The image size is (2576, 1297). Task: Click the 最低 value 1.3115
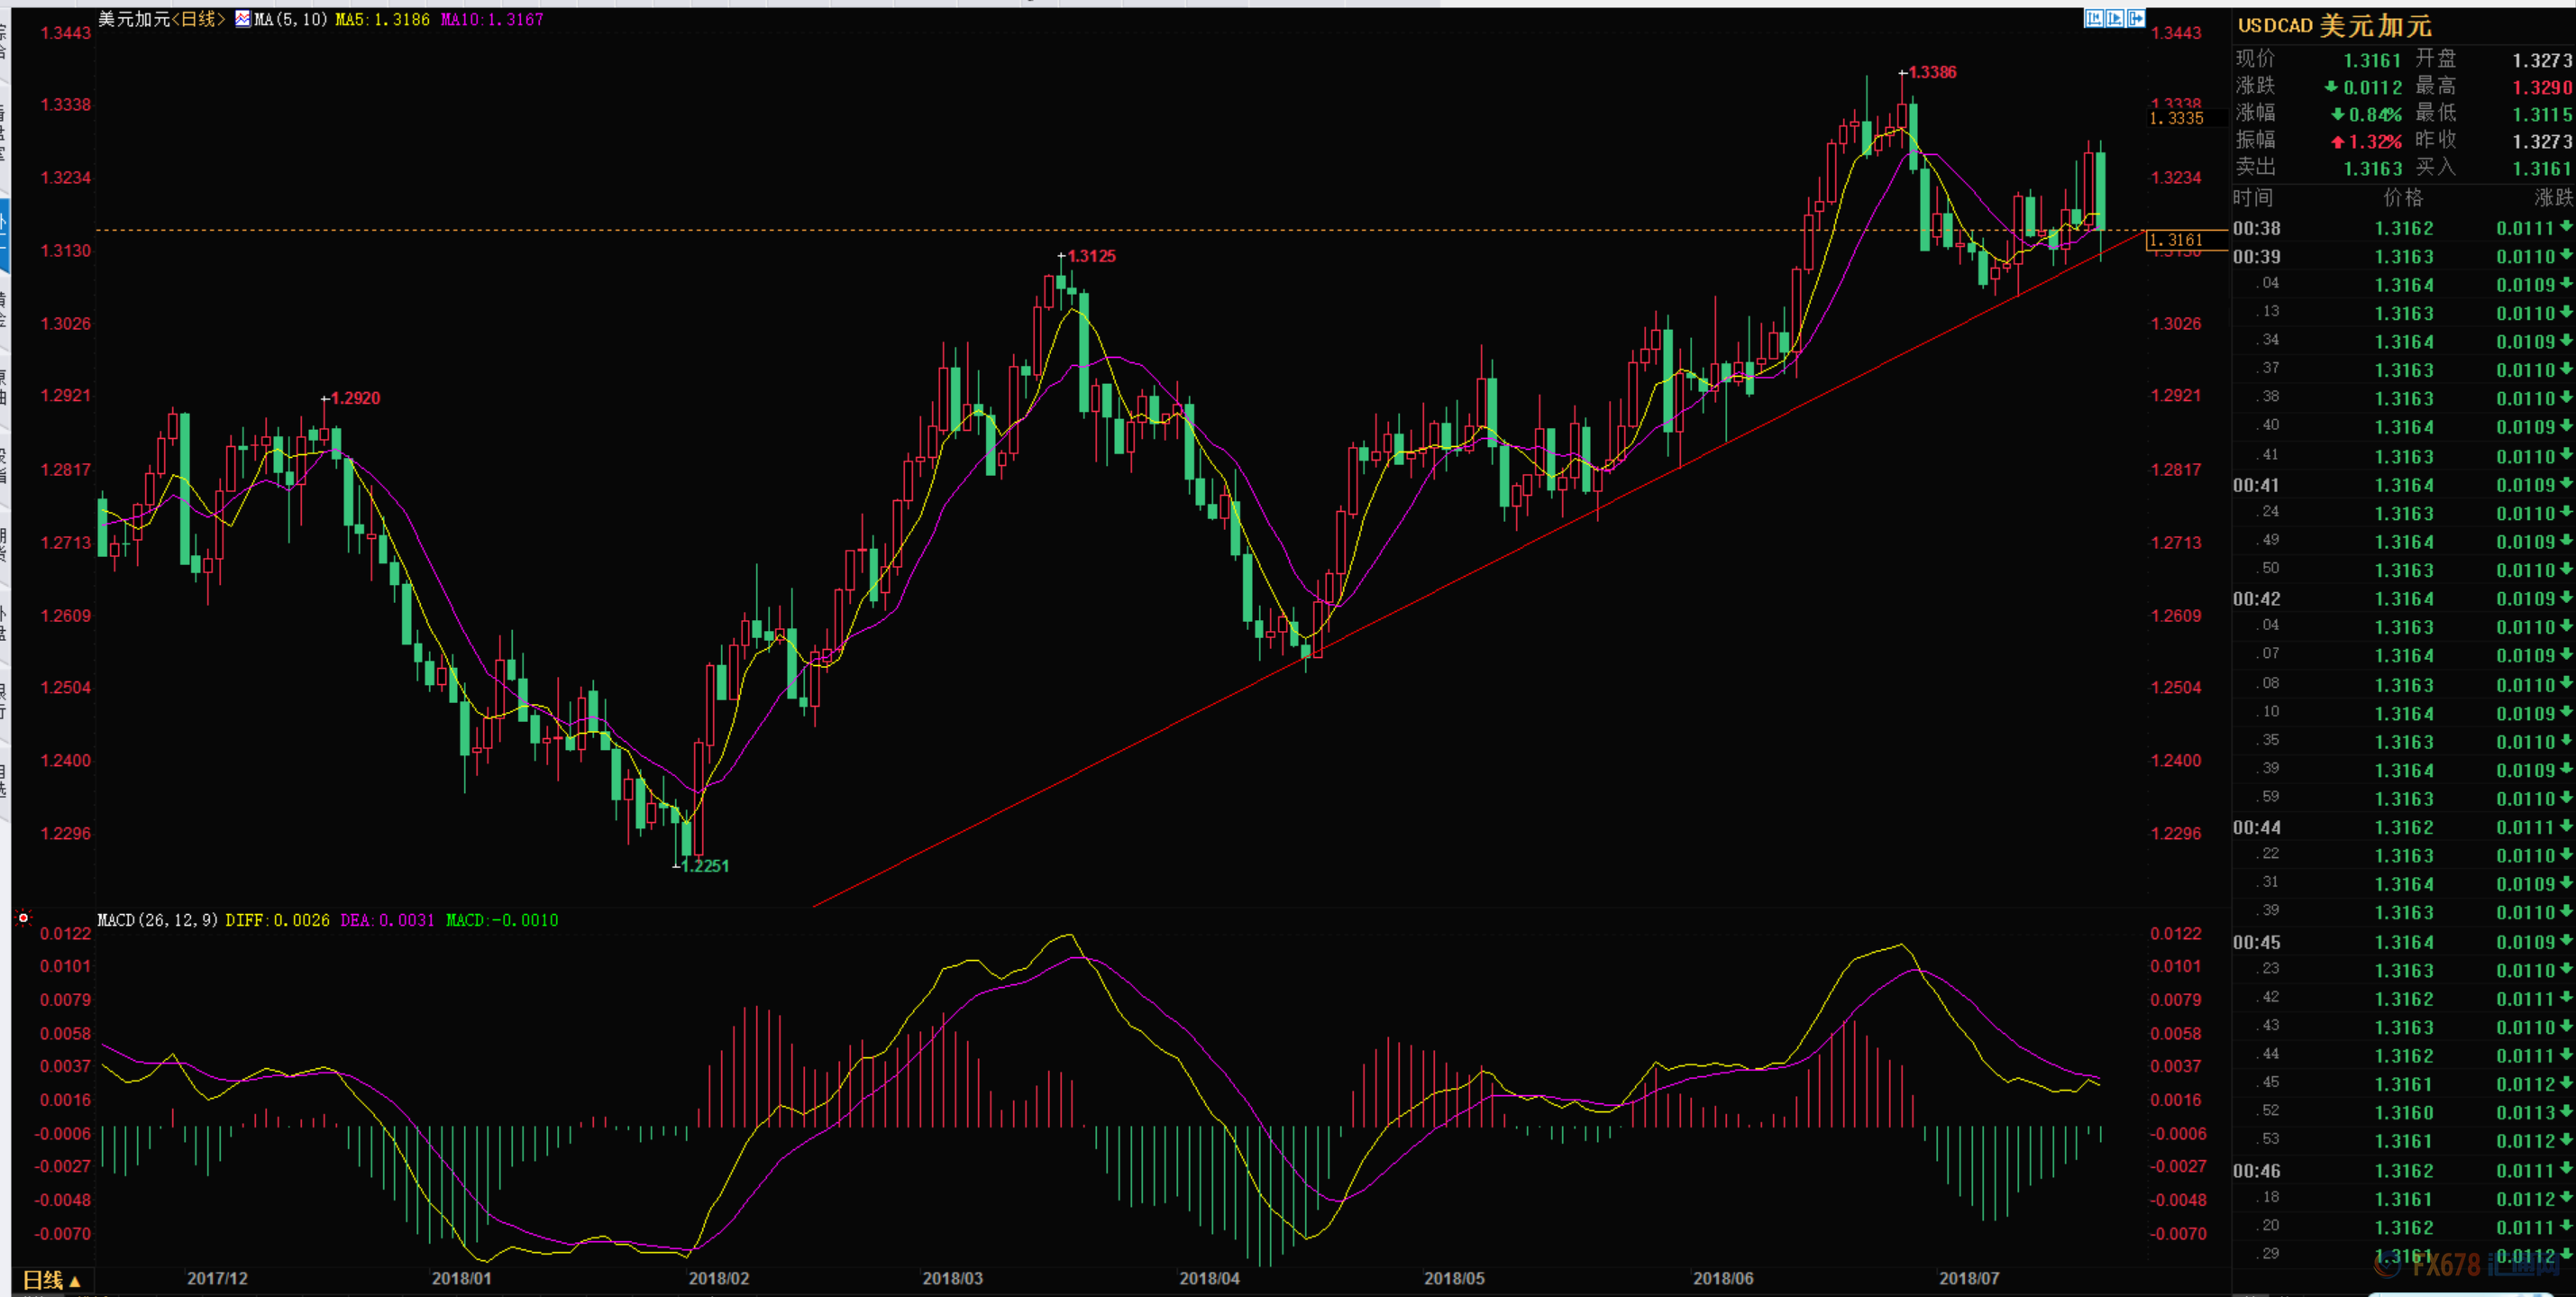click(2542, 115)
